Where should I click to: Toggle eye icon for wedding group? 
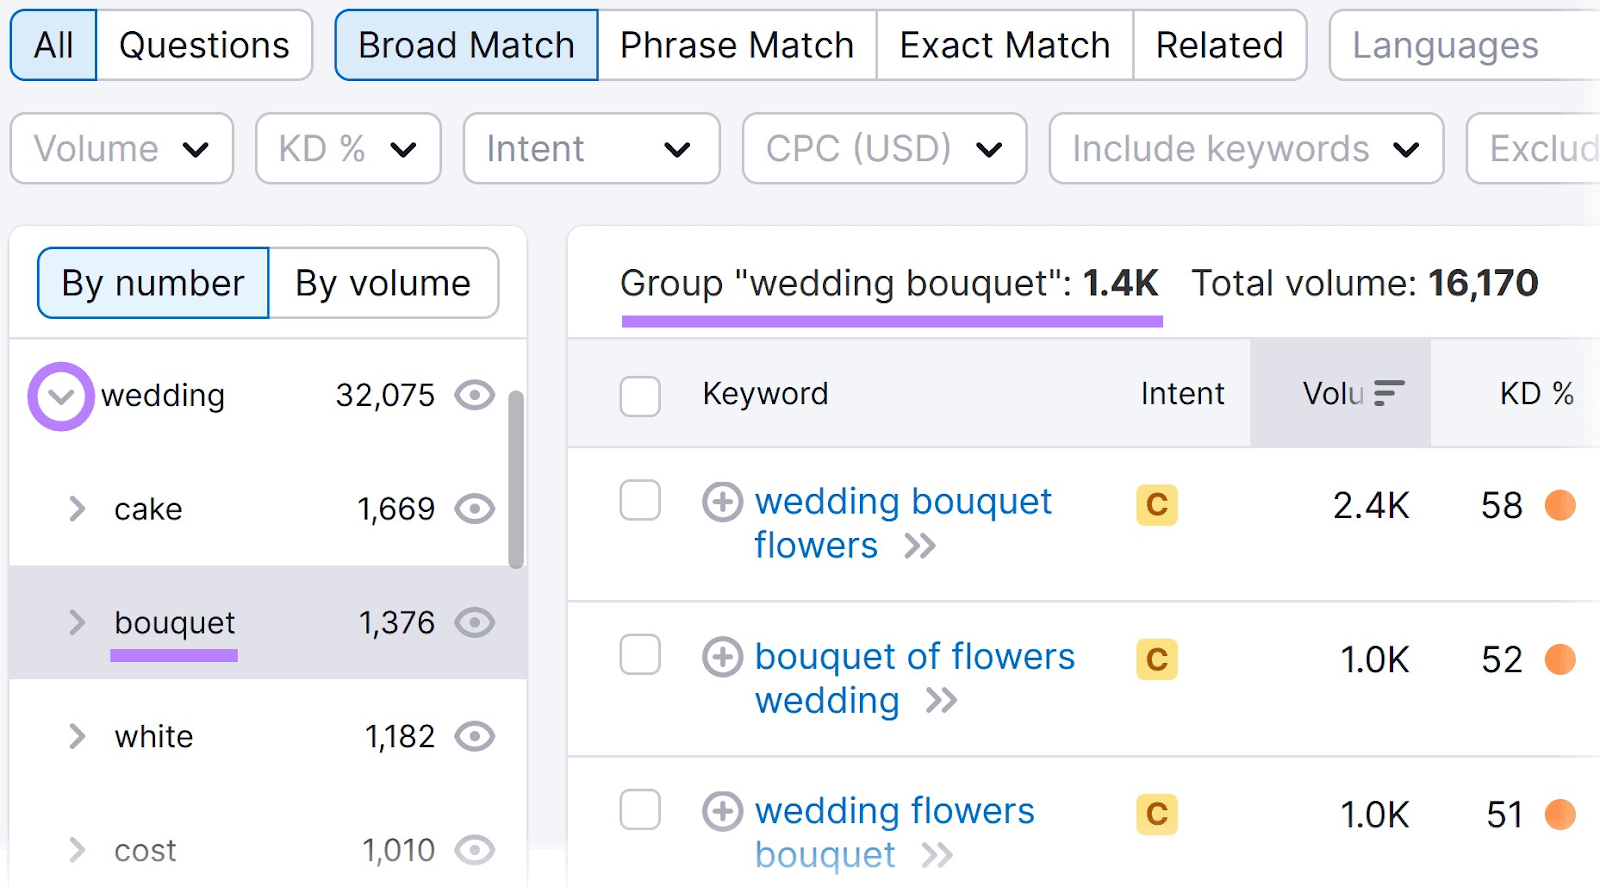point(475,395)
